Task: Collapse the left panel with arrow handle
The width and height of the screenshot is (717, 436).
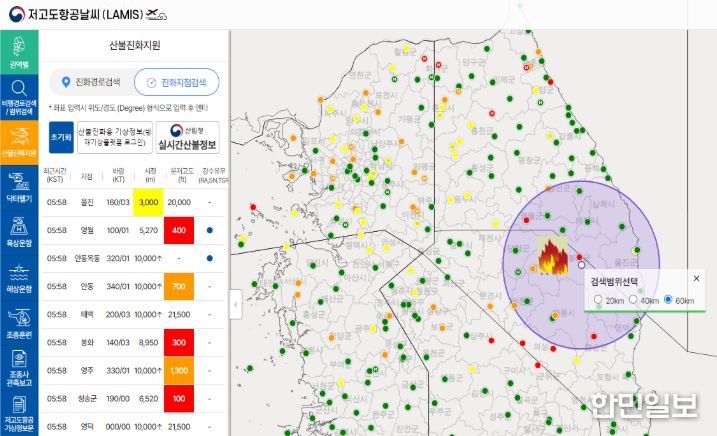Action: pyautogui.click(x=235, y=304)
